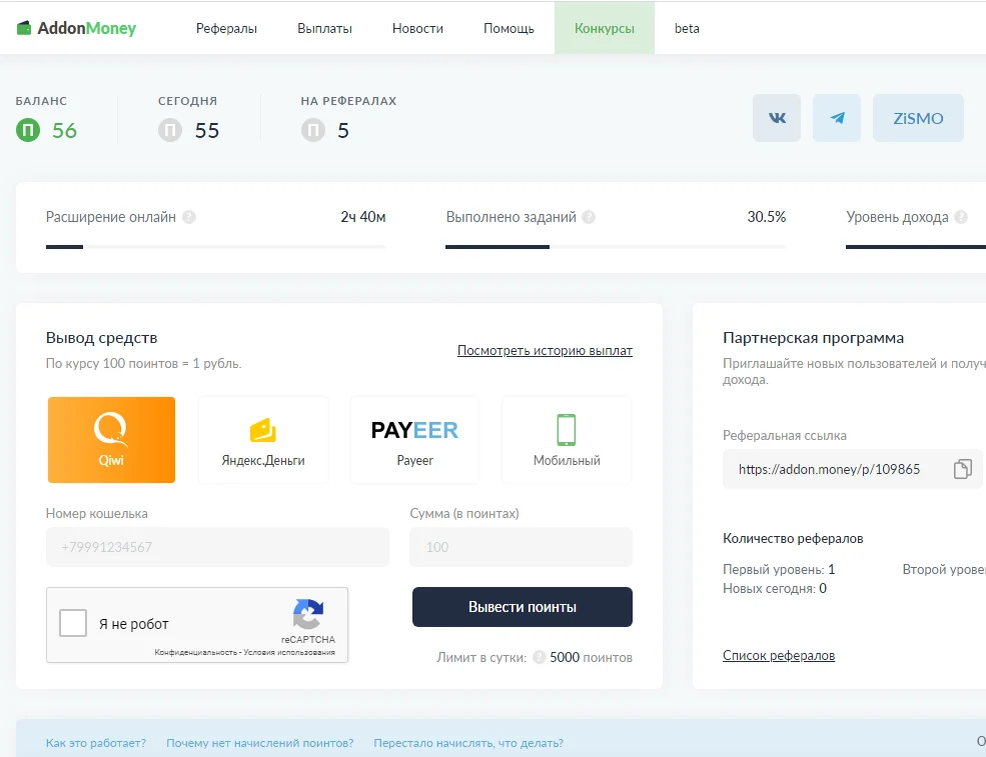
Task: Click reCAPTCHA Условия использования link
Action: click(289, 652)
